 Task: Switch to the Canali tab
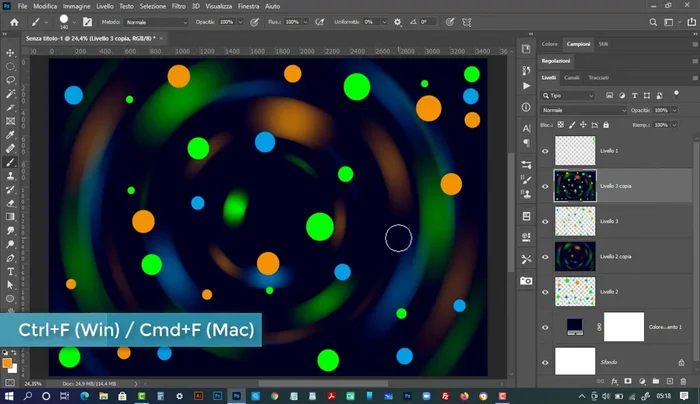coord(572,76)
